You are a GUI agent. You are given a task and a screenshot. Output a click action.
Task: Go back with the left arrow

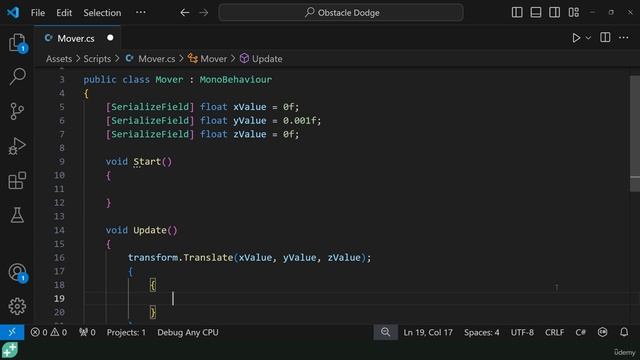184,13
